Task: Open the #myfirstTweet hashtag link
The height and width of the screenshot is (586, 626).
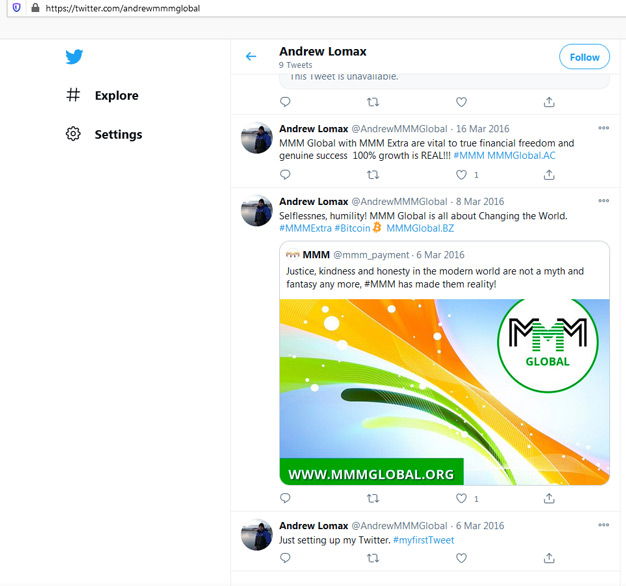Action: tap(423, 540)
